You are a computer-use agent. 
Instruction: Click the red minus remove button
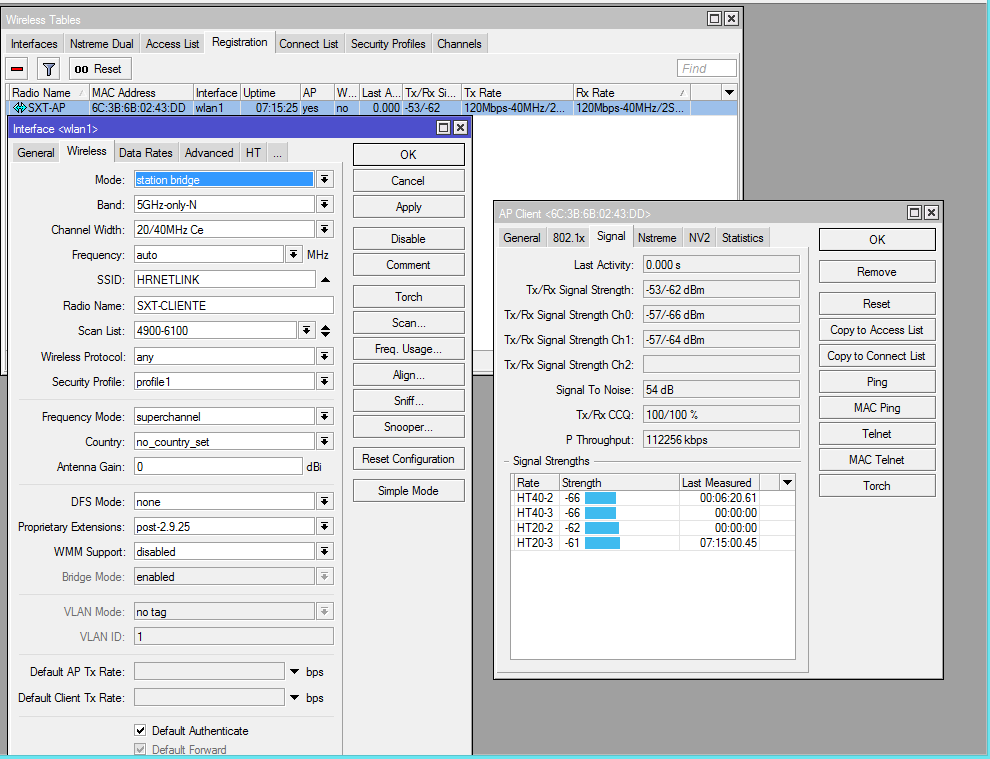coord(18,69)
